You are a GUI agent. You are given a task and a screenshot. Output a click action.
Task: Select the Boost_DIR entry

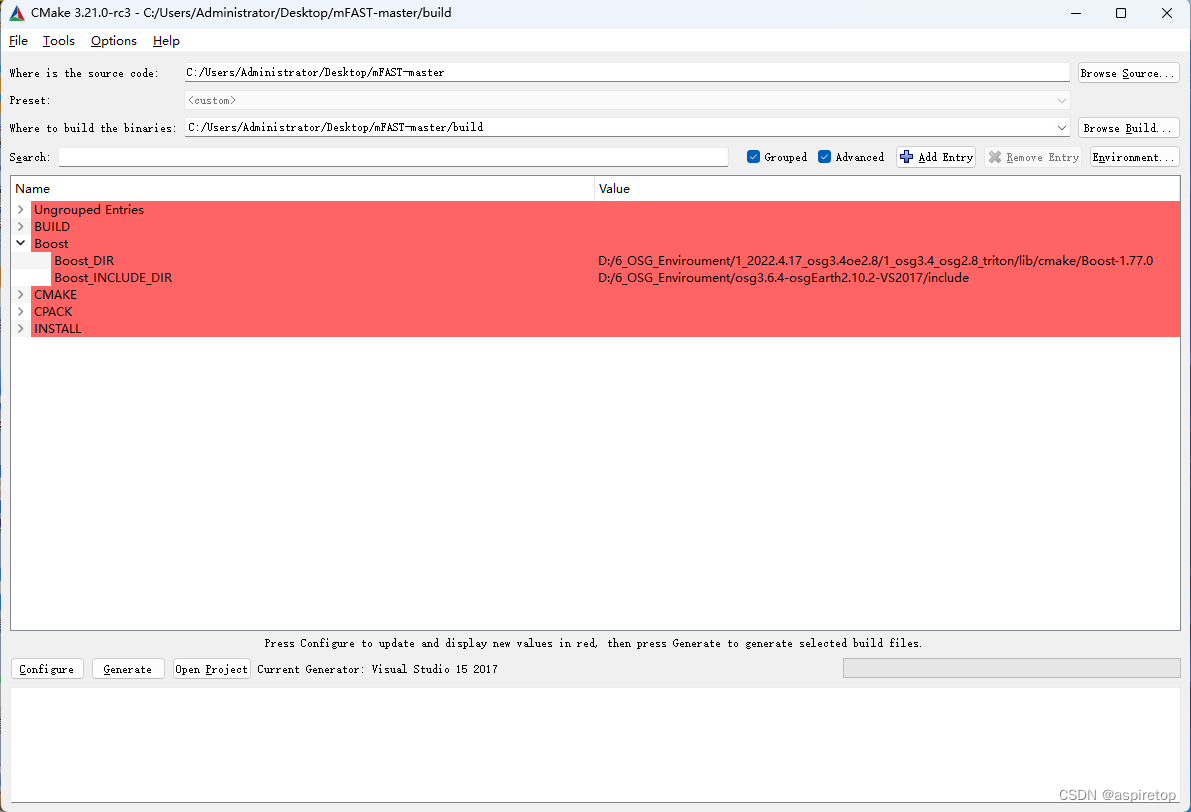click(x=84, y=261)
